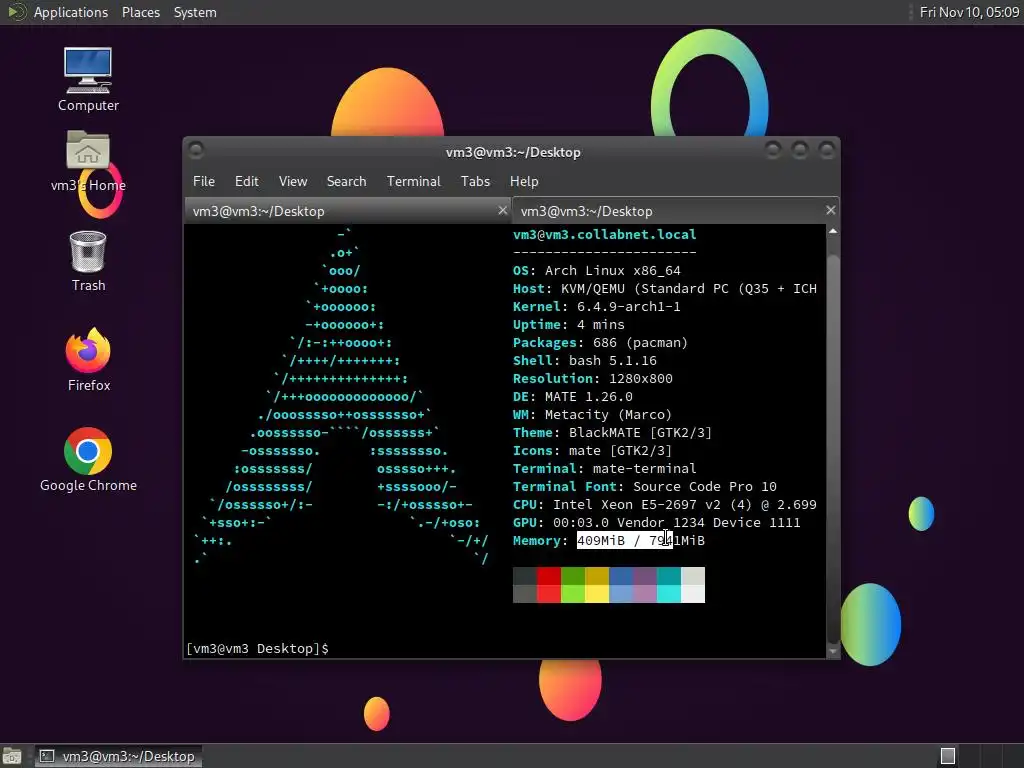Open the terminal Edit menu
Screen dimensions: 1024x768
[246, 182]
